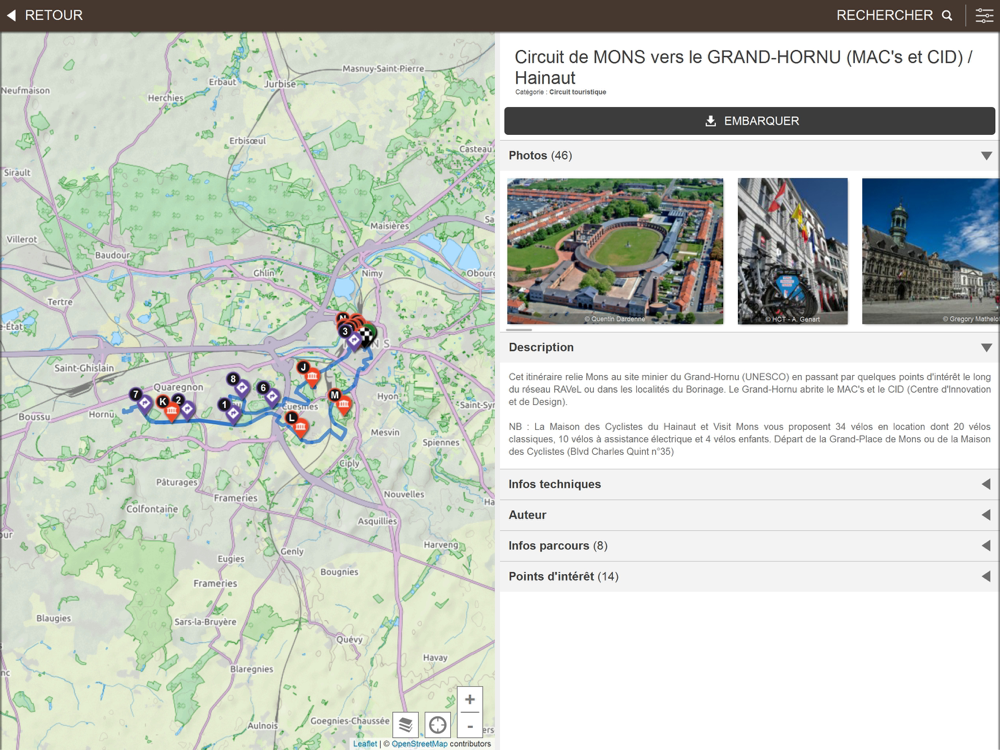Viewport: 1000px width, 750px height.
Task: Zoom in on the map
Action: [x=470, y=700]
